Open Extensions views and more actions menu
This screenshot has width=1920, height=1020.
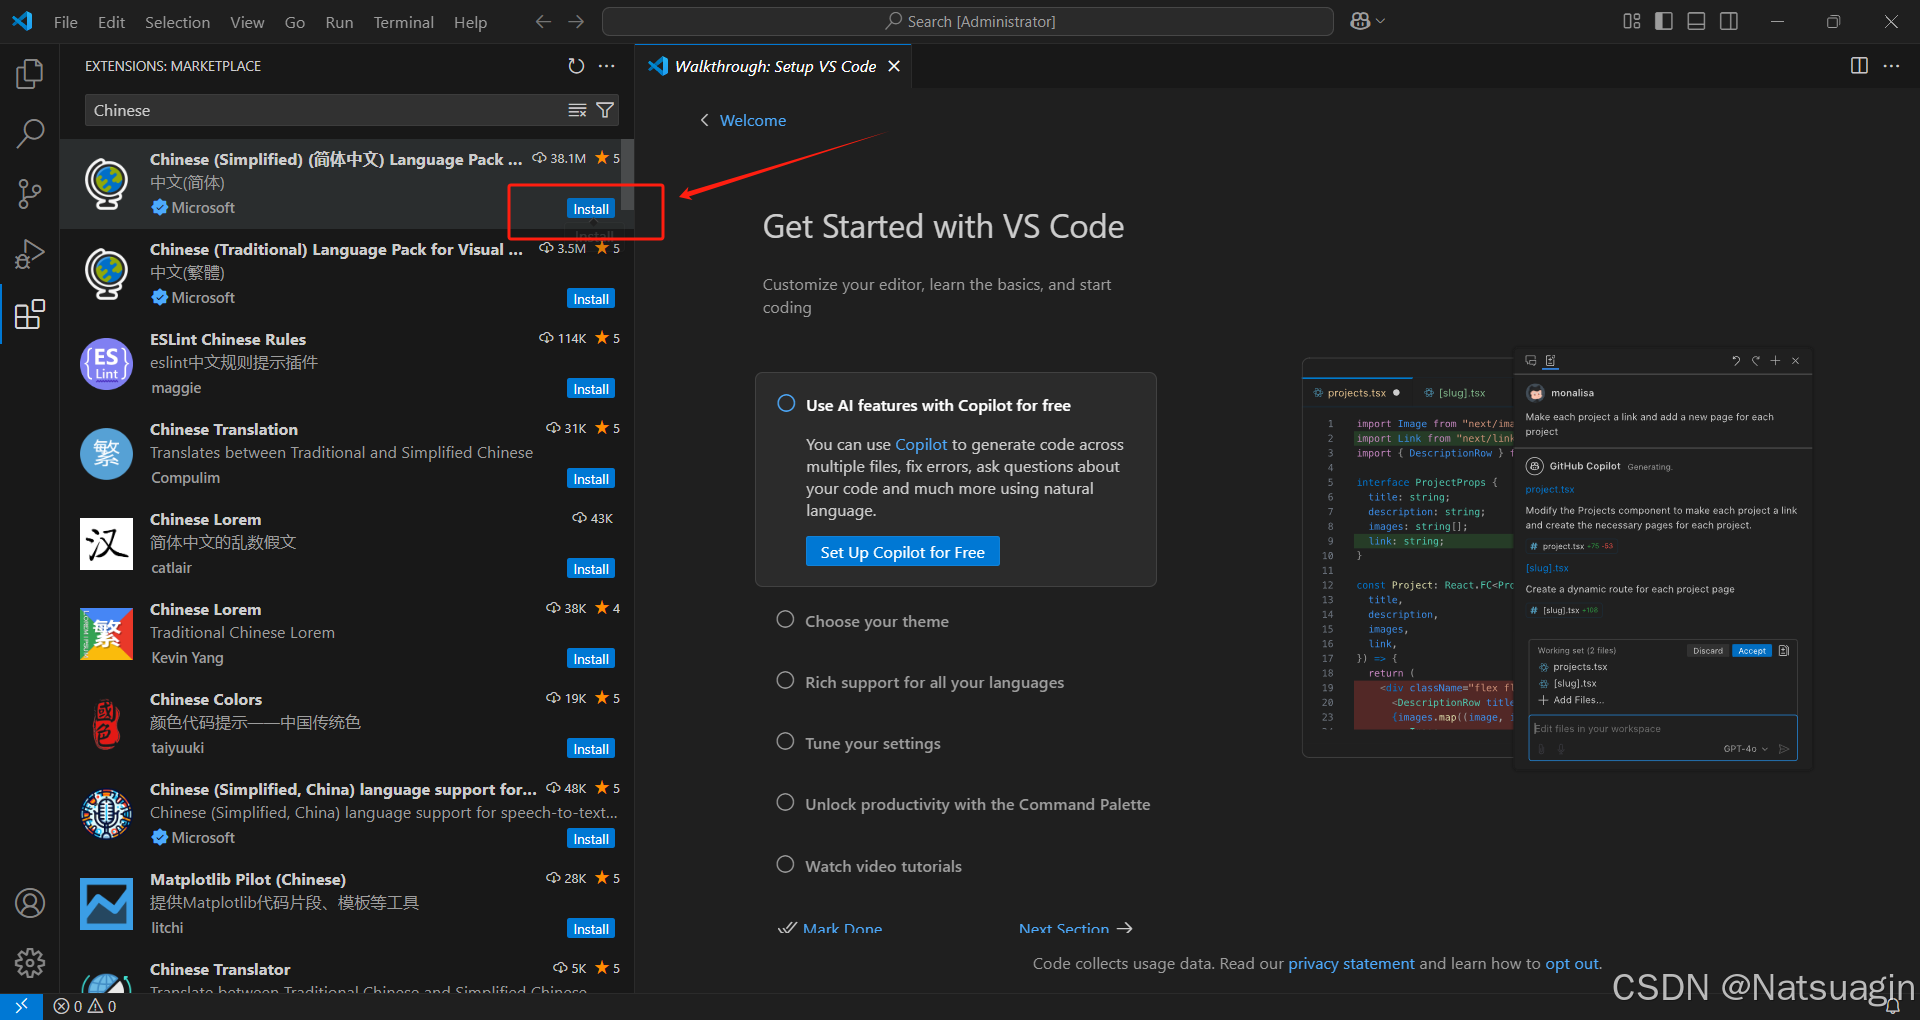point(607,66)
